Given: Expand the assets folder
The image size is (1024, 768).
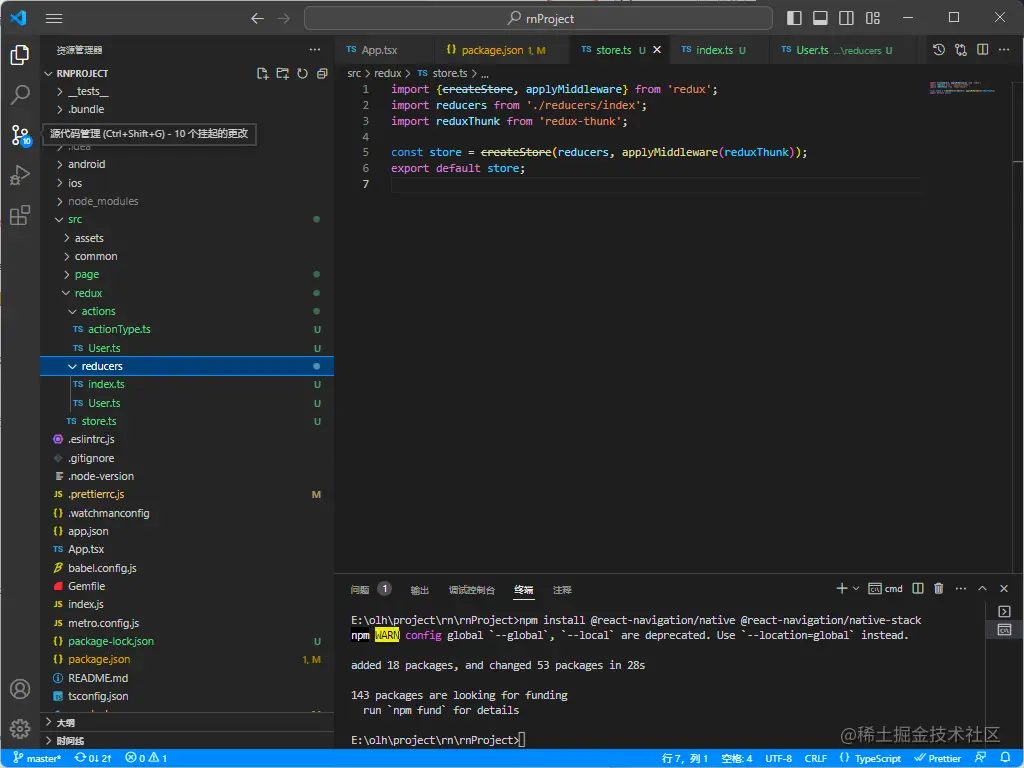Looking at the screenshot, I should pyautogui.click(x=67, y=238).
